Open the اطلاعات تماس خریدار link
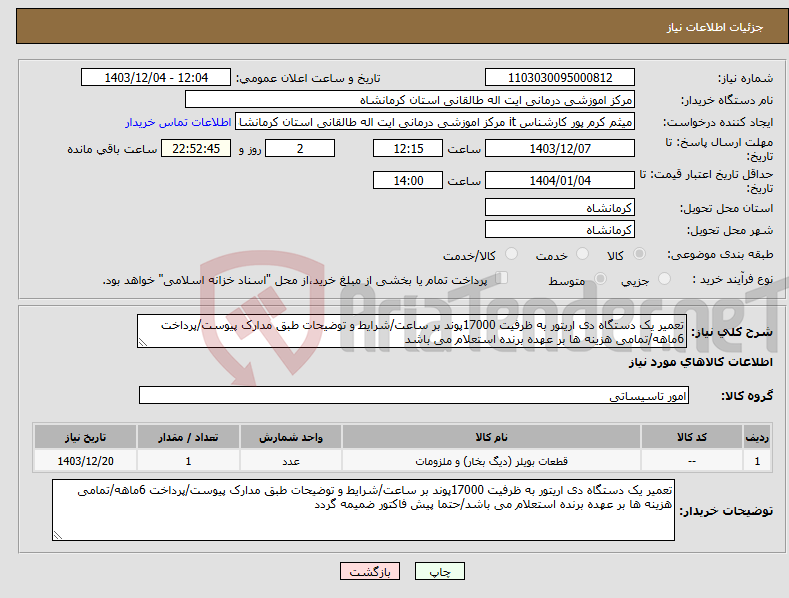 point(178,122)
